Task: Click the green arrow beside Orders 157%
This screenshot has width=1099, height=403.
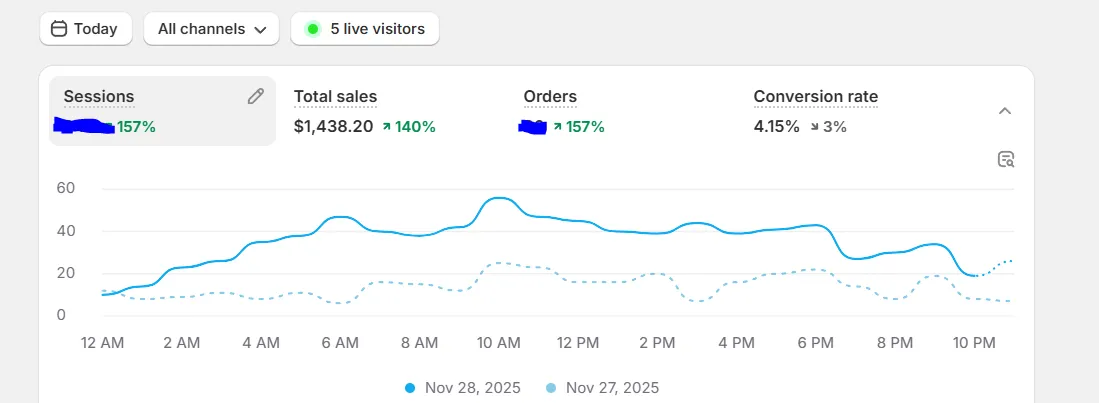Action: pos(555,127)
